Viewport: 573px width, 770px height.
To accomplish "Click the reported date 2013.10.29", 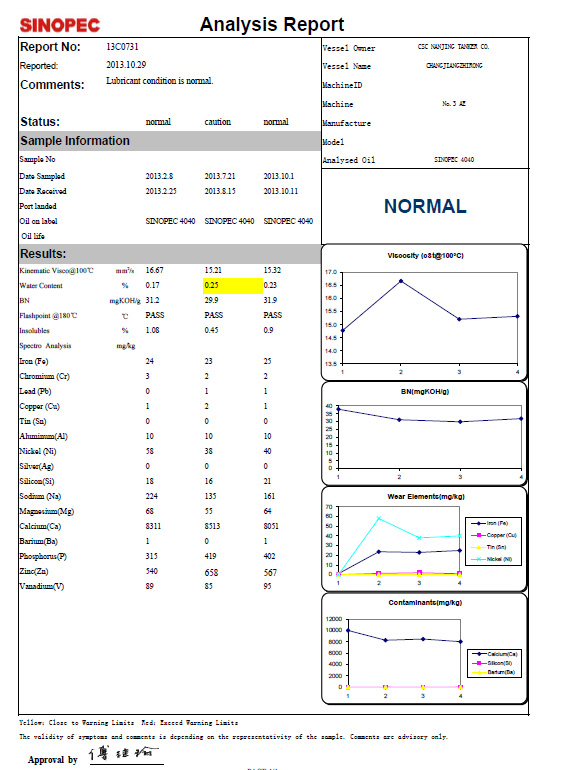I will [126, 65].
